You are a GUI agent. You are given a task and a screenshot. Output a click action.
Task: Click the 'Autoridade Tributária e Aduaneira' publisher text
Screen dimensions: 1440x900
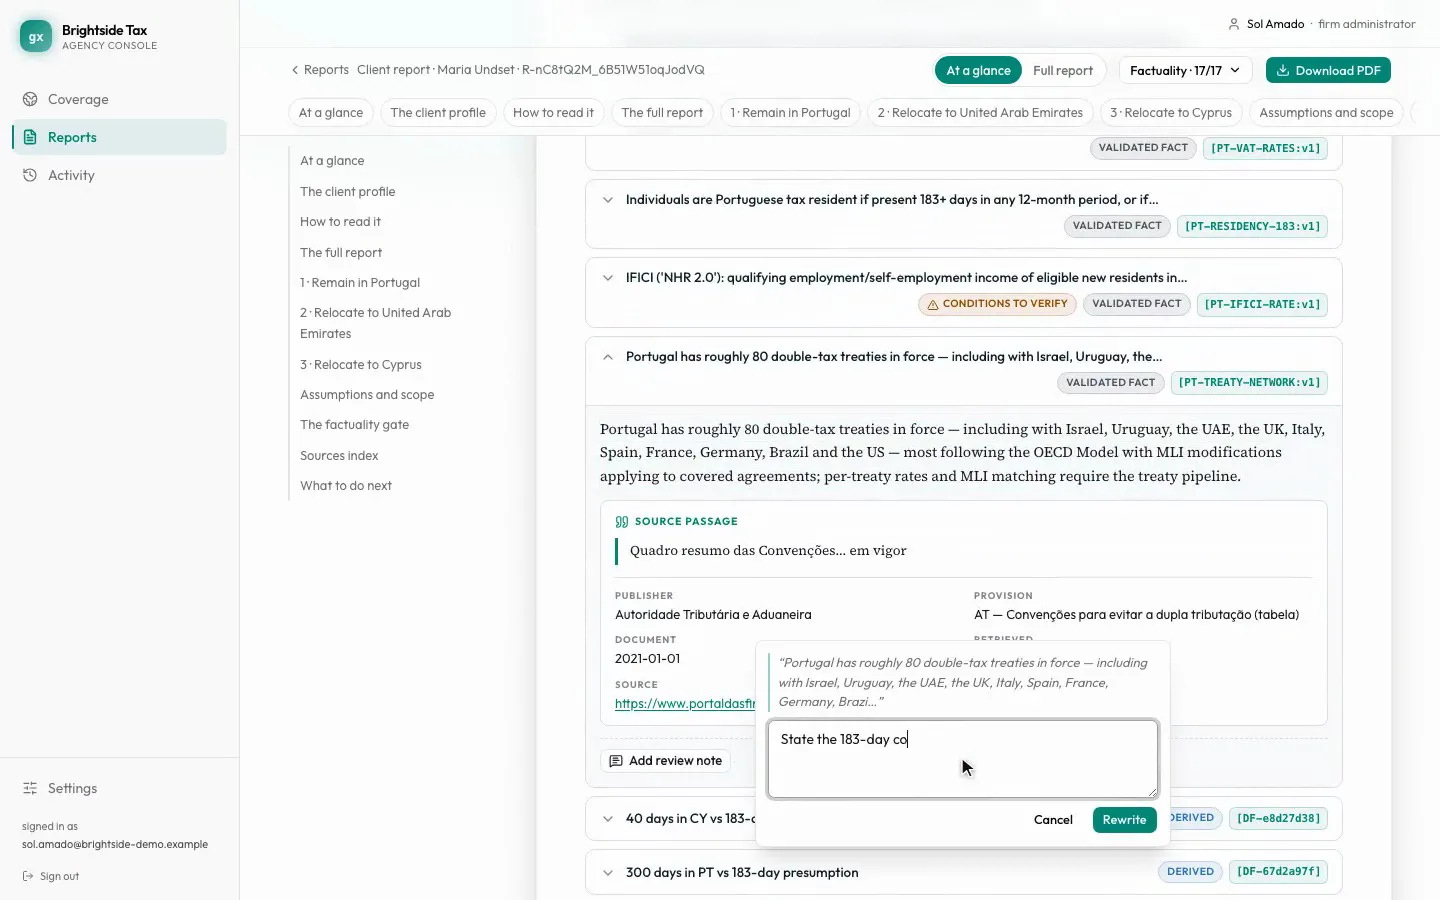pyautogui.click(x=713, y=615)
